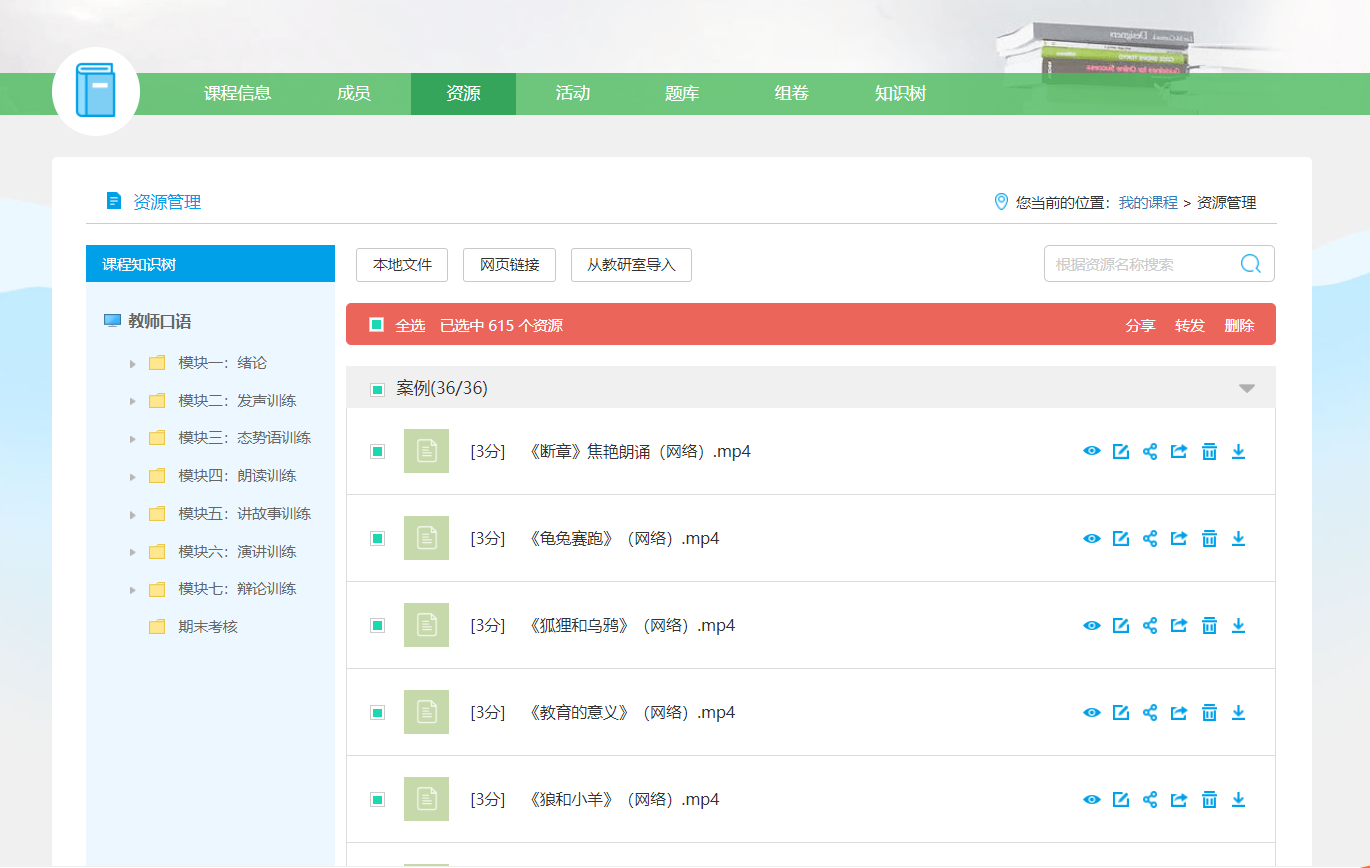Expand the 模块六：演讲训练 tree node arrow
The width and height of the screenshot is (1370, 868).
click(x=132, y=552)
